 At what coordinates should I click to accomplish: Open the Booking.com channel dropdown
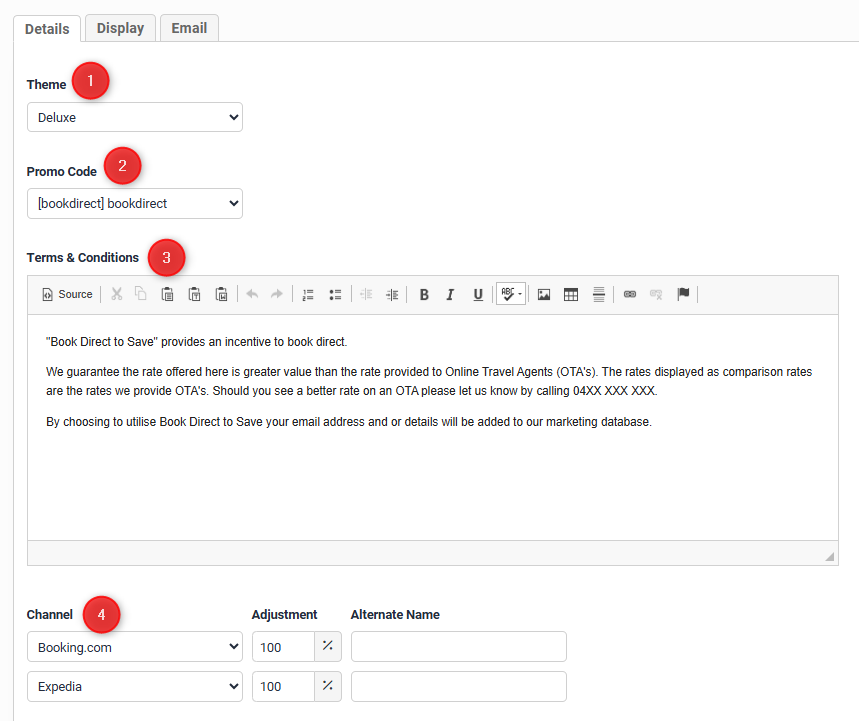(134, 647)
